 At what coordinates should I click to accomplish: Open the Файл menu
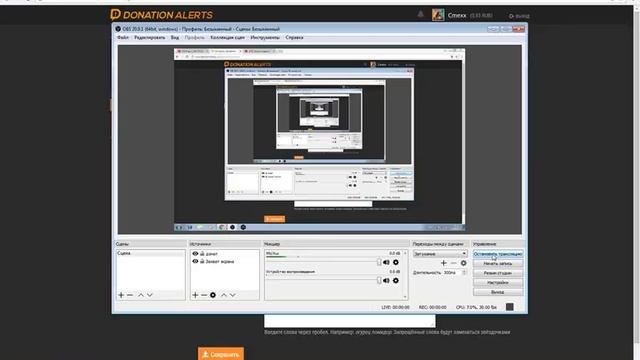(123, 38)
